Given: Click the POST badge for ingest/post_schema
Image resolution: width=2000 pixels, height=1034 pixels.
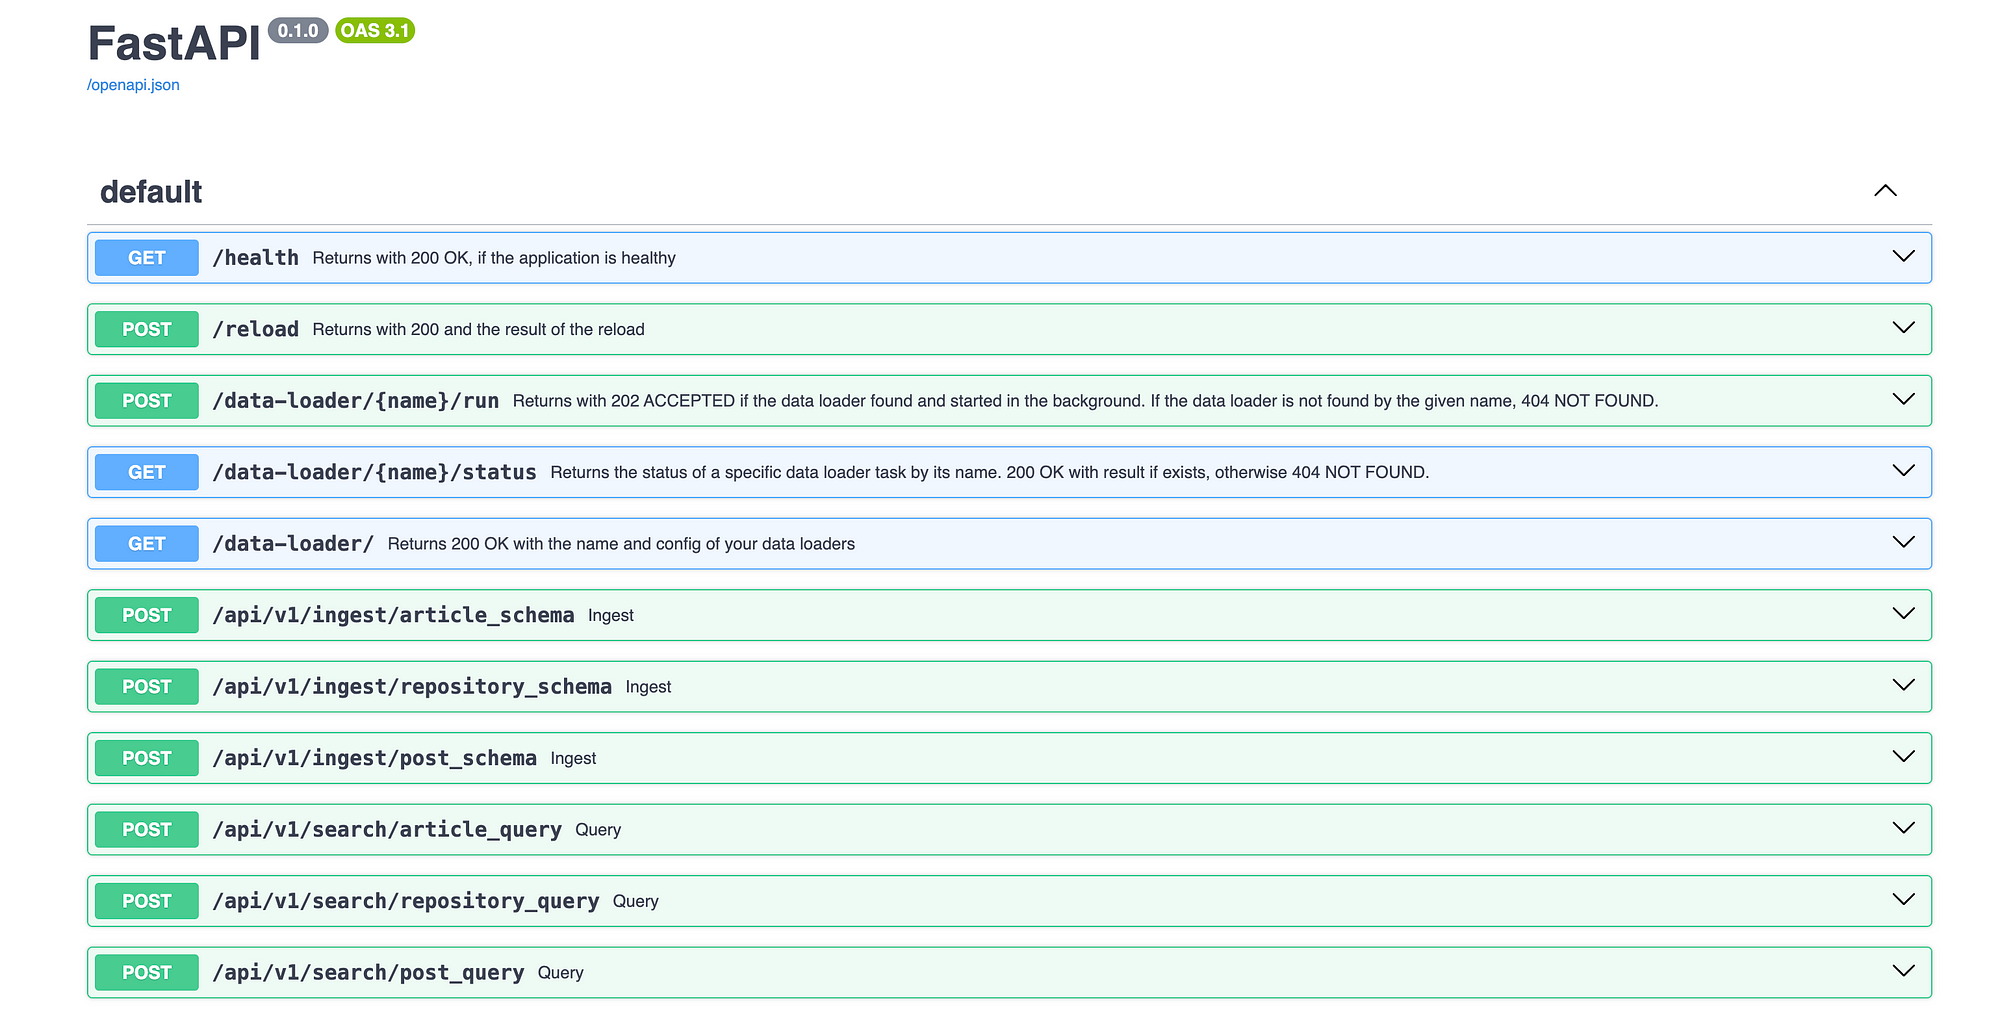Looking at the screenshot, I should click(147, 758).
